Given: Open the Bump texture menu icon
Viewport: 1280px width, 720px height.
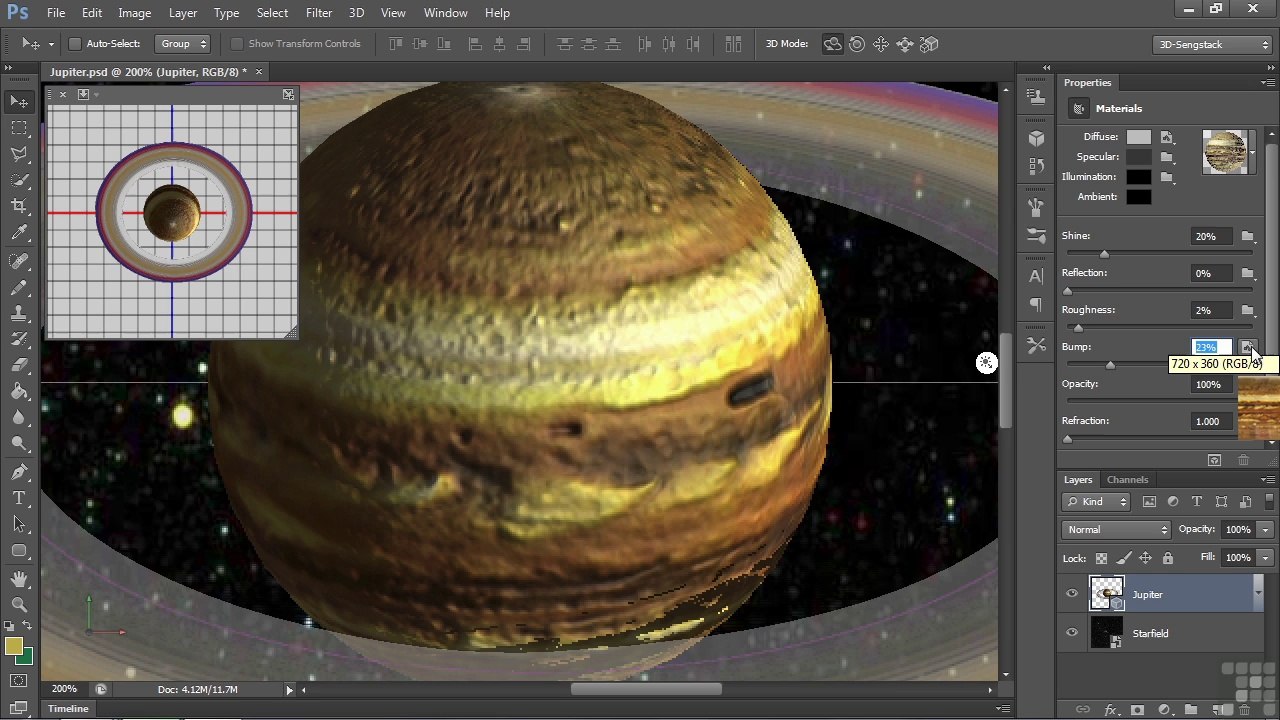Looking at the screenshot, I should point(1247,347).
